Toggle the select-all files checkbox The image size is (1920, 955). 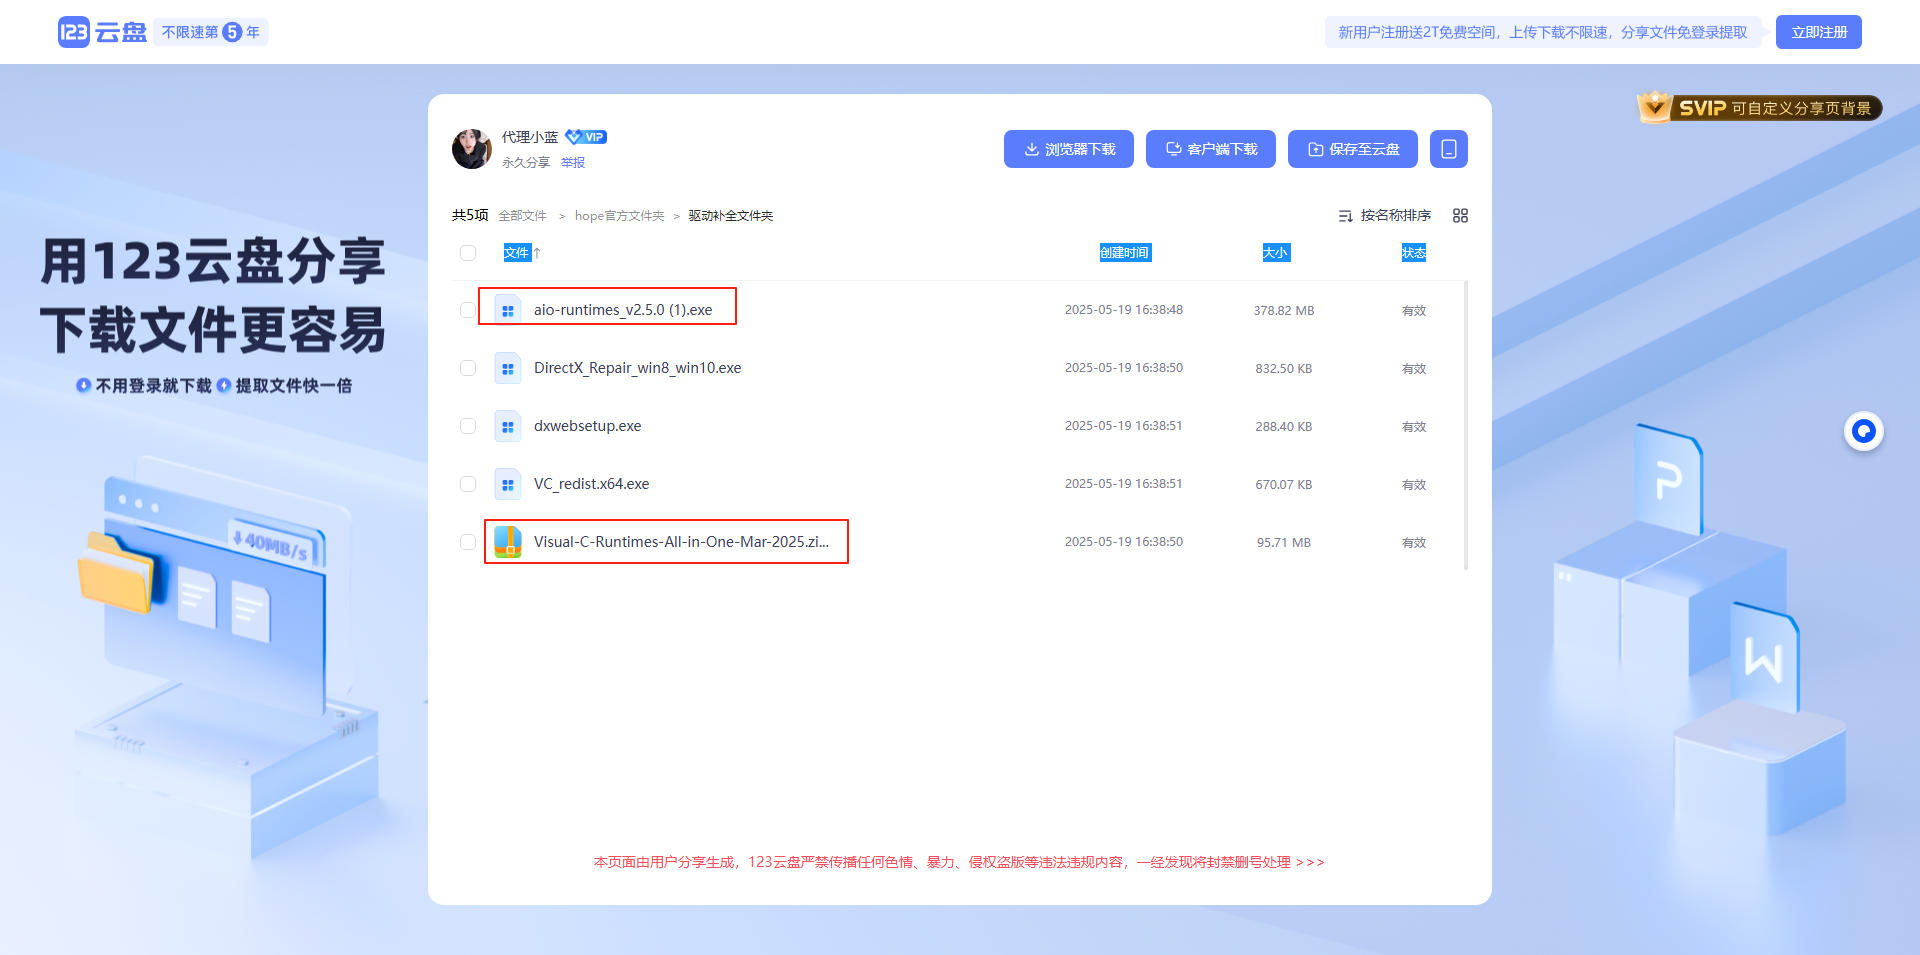(x=468, y=253)
